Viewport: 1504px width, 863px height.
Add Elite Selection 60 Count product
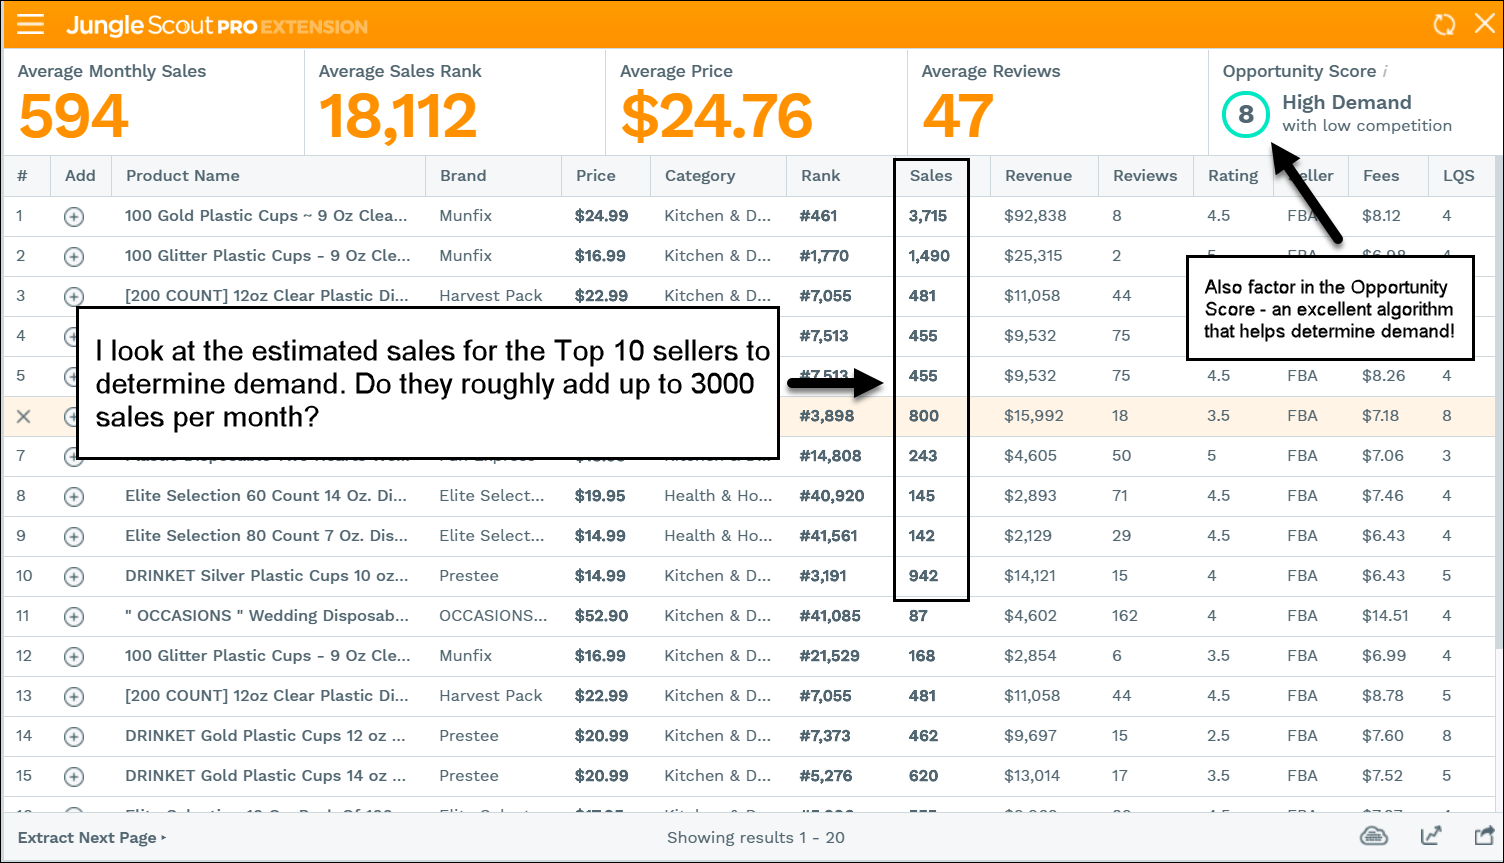(x=74, y=496)
